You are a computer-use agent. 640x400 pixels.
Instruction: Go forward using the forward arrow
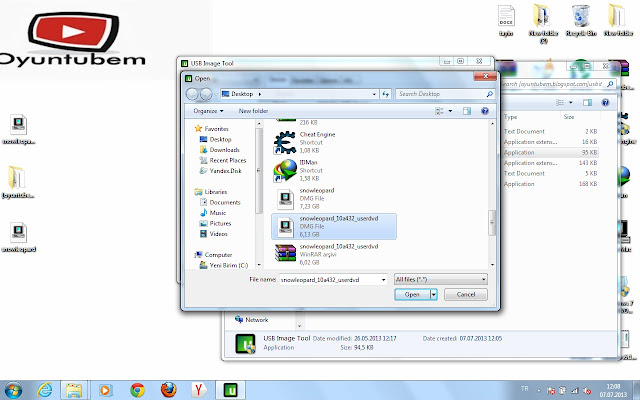[x=206, y=94]
